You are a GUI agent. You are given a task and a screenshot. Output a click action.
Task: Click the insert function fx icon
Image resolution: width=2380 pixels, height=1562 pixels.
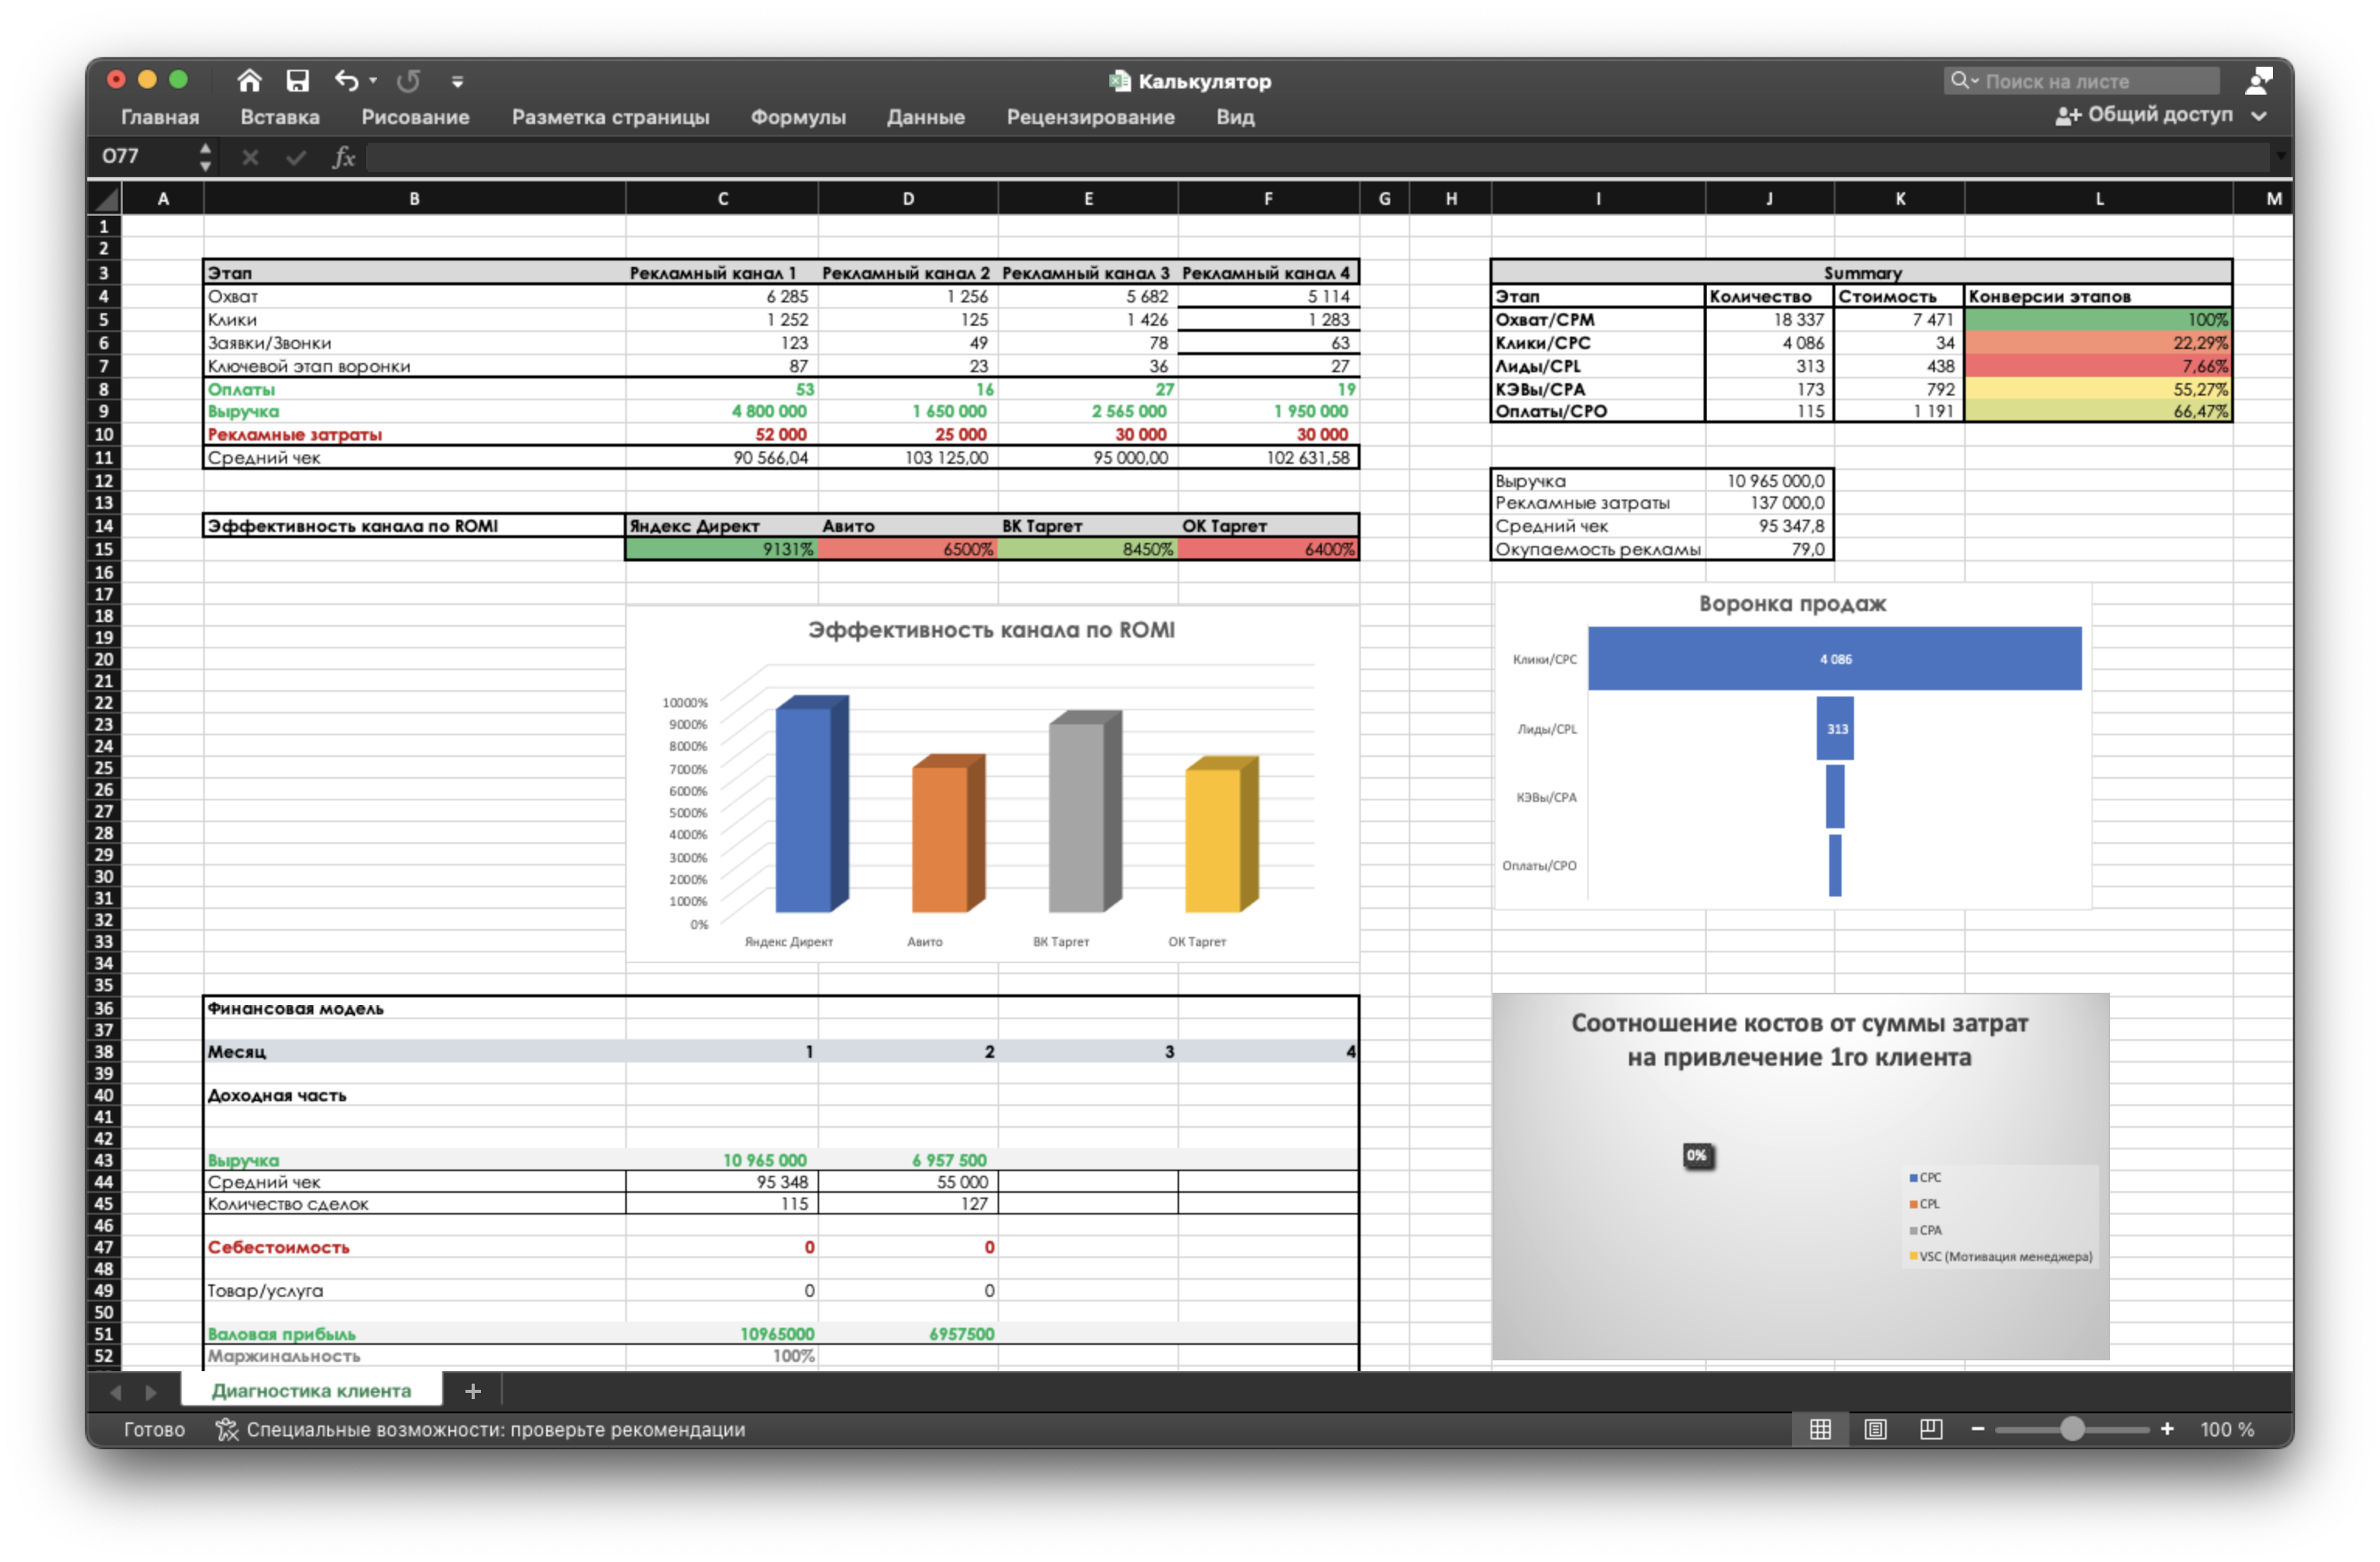click(343, 157)
